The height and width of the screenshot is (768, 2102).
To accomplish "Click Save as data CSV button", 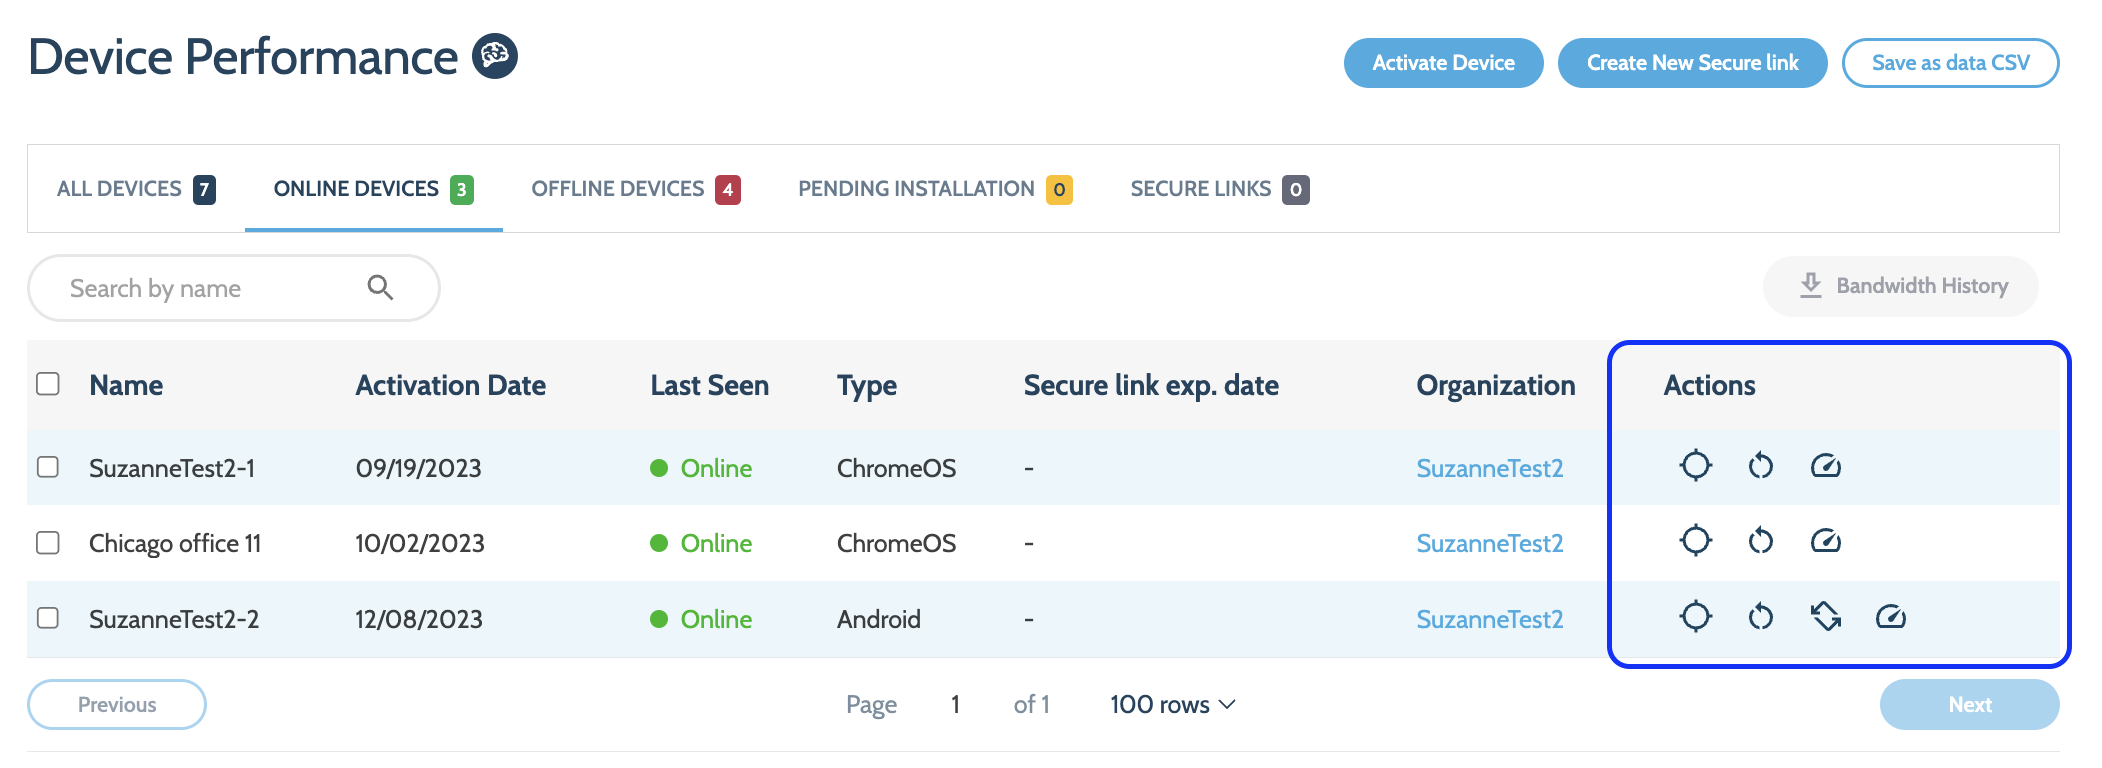I will coord(1950,63).
